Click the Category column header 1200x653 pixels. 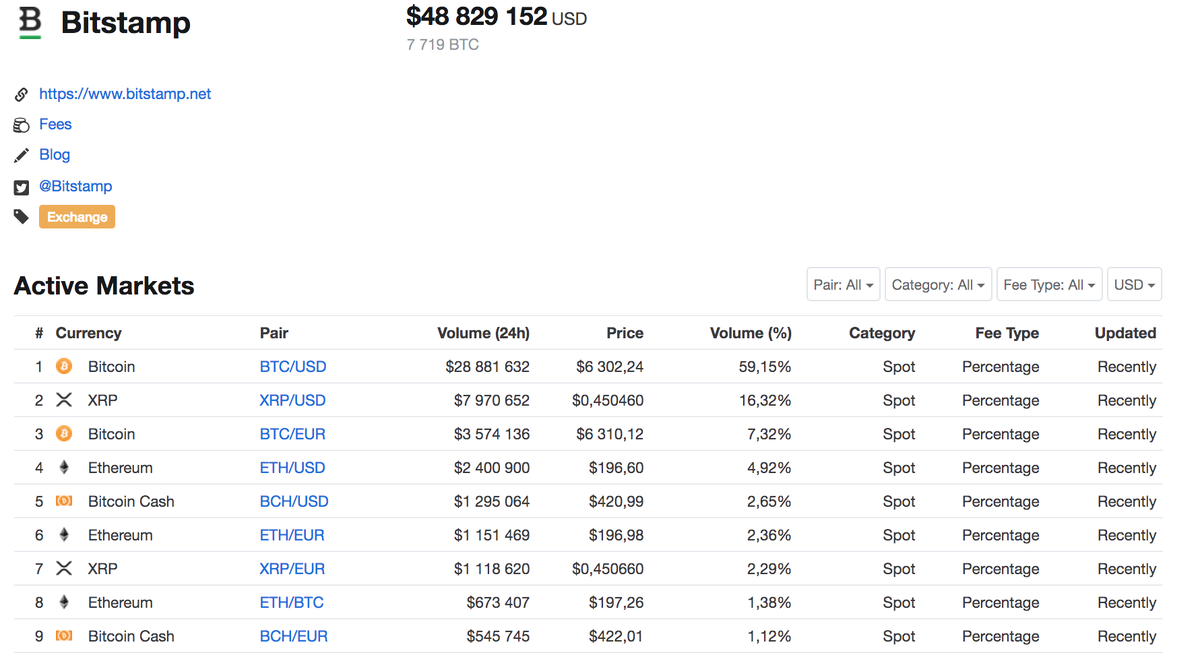882,333
